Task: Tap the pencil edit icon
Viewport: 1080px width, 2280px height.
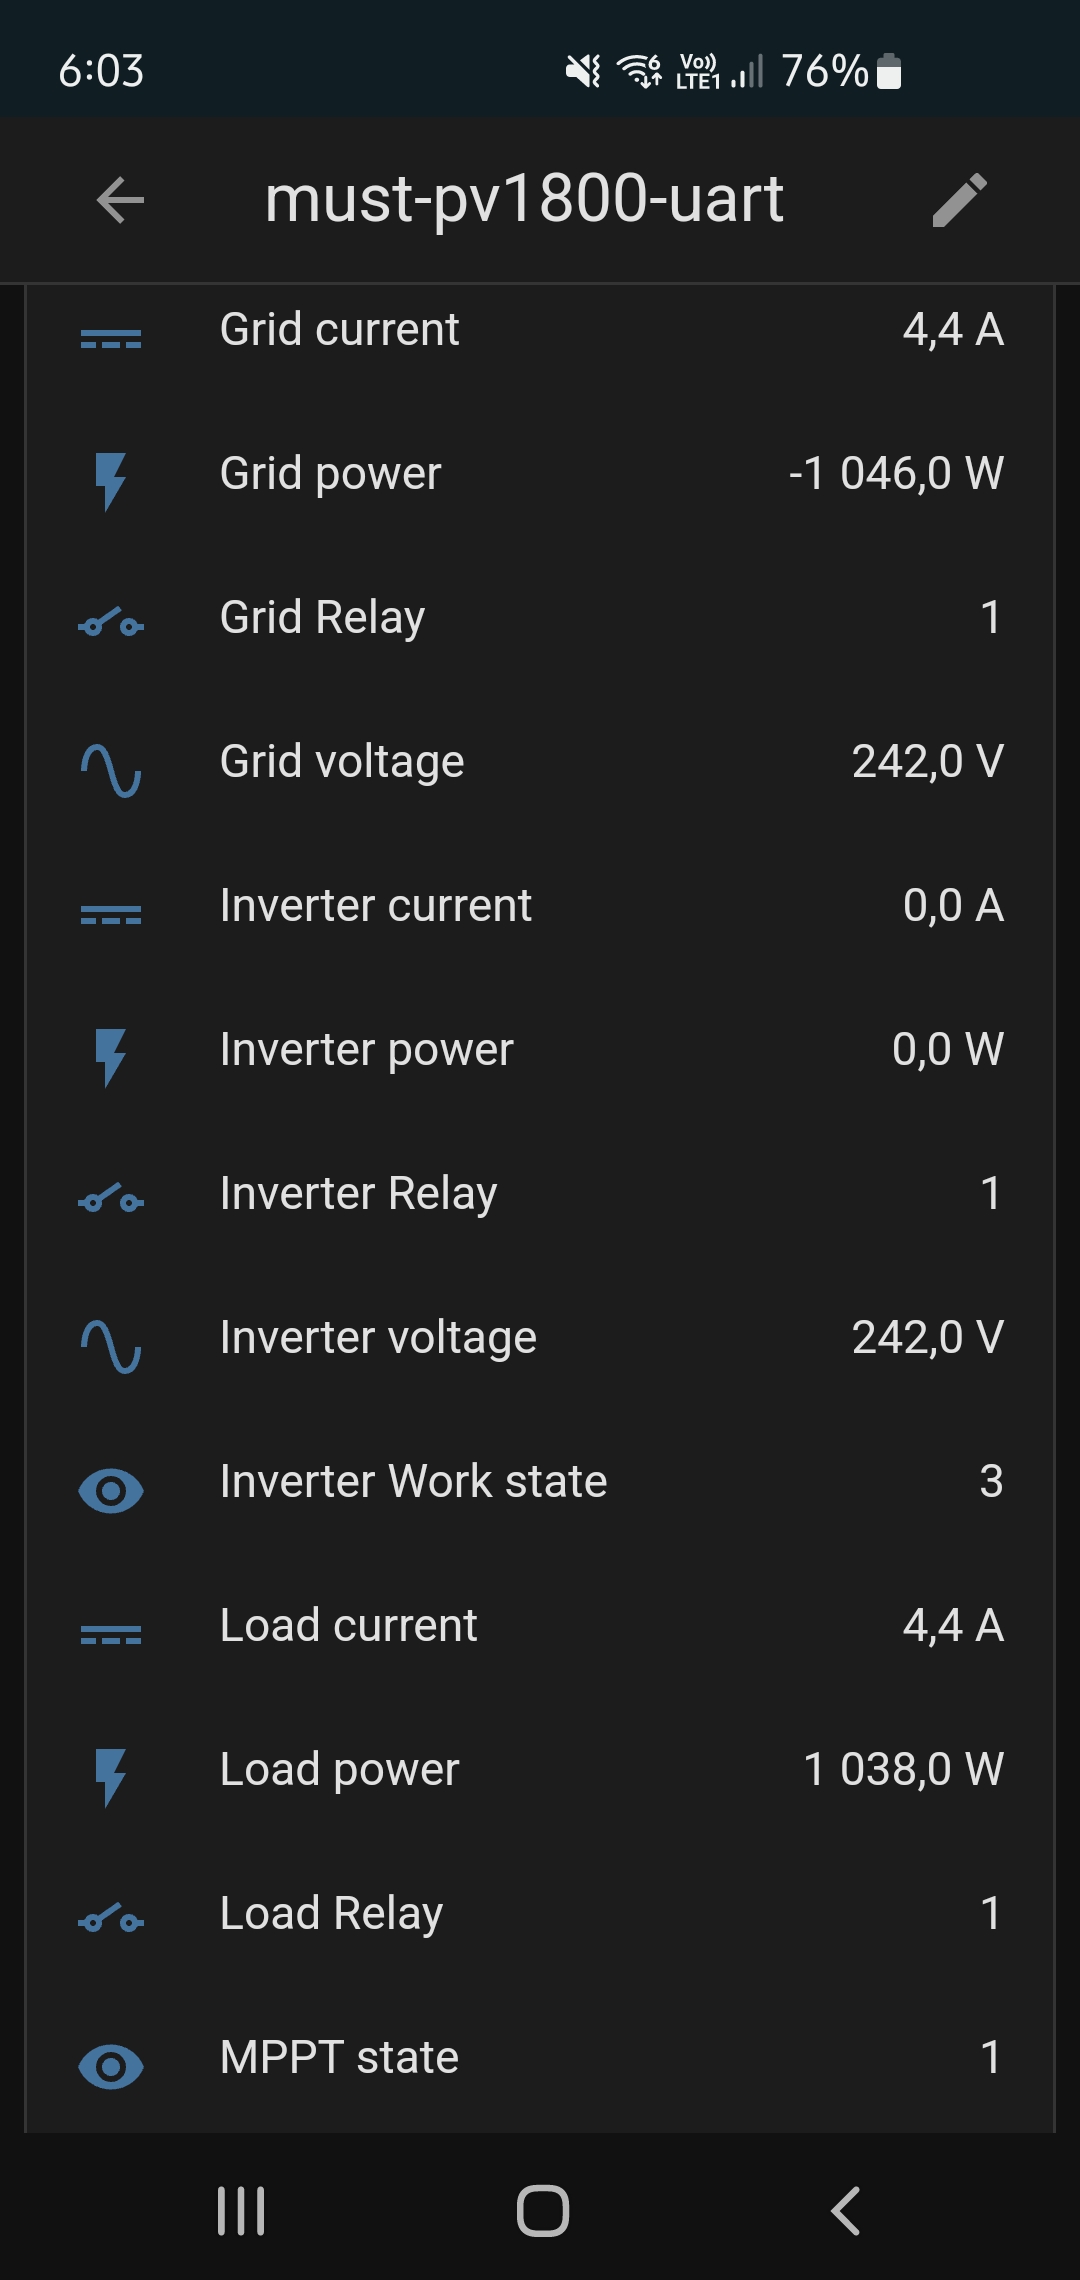Action: tap(959, 200)
